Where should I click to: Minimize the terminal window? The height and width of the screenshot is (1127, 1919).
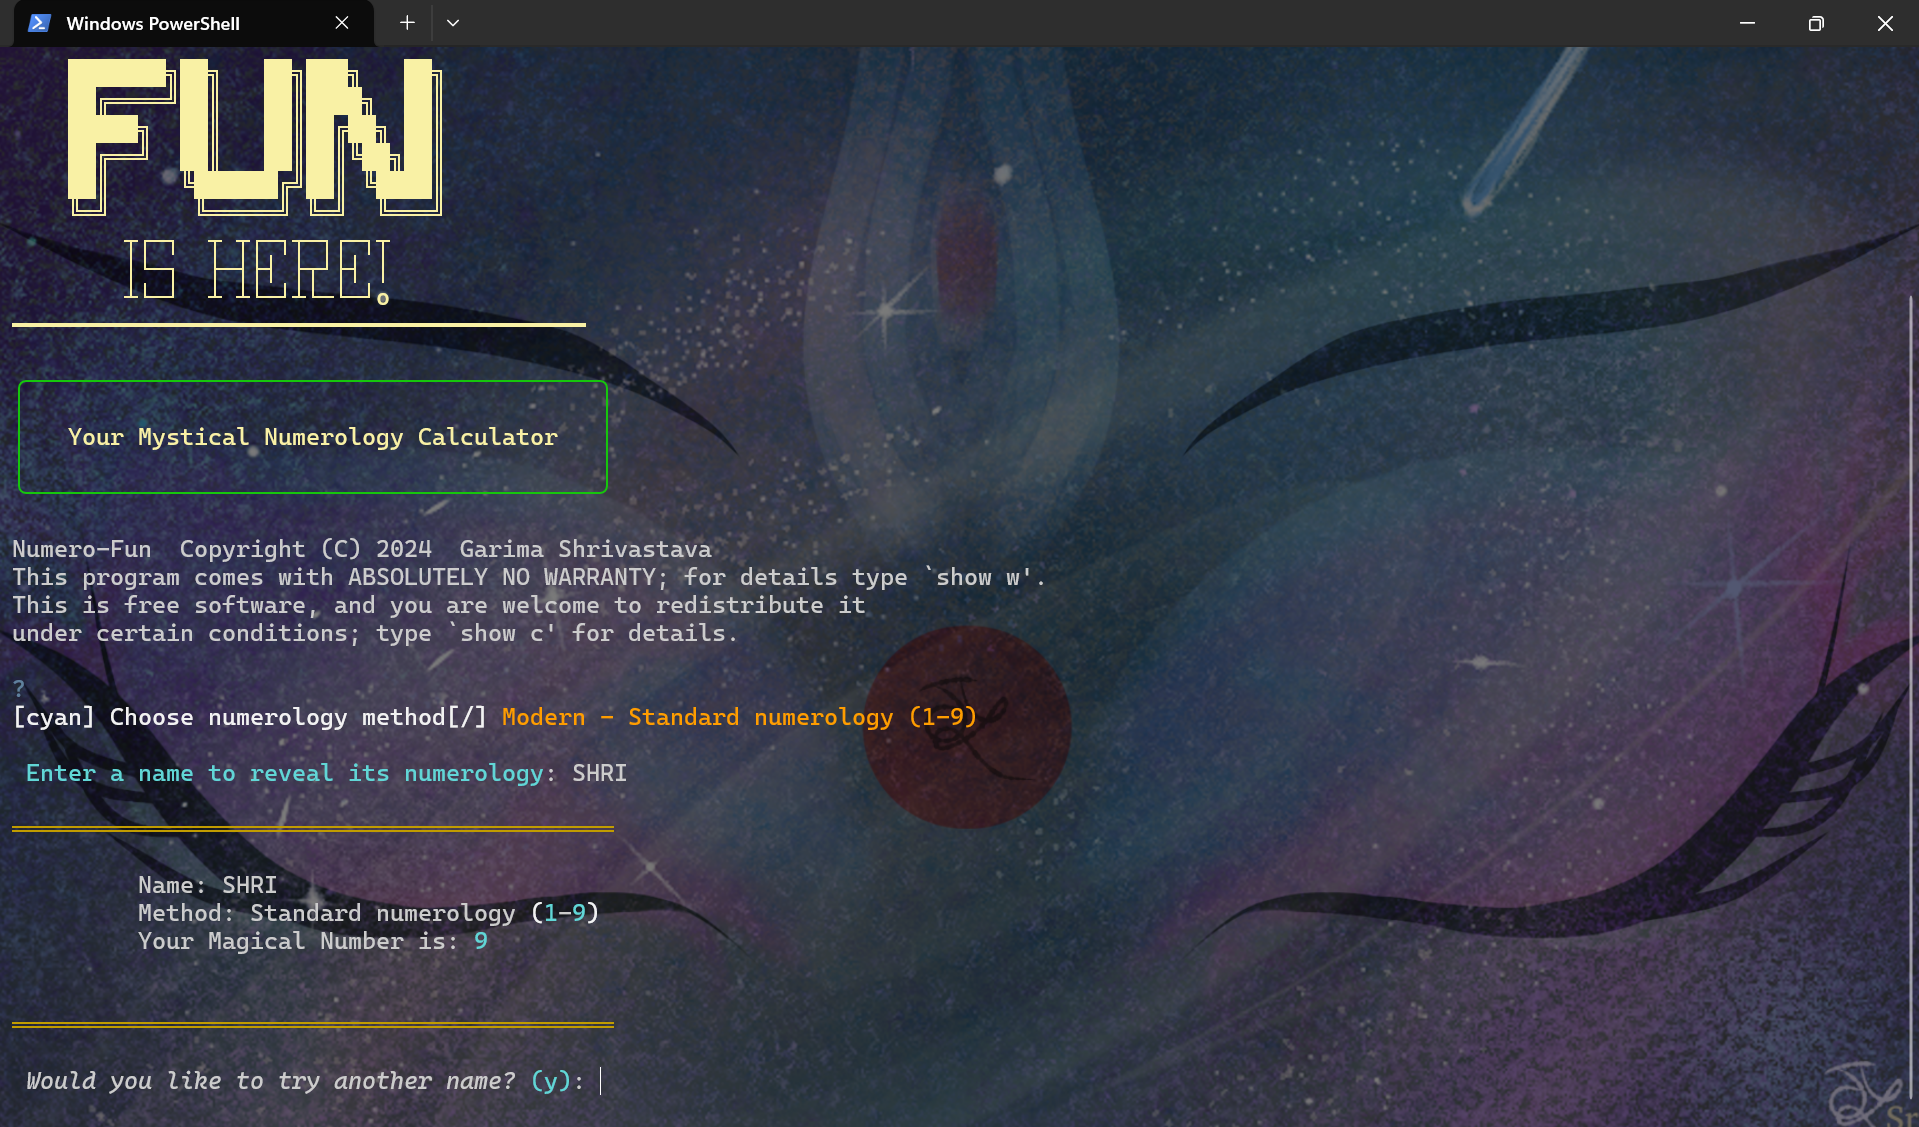[1747, 23]
